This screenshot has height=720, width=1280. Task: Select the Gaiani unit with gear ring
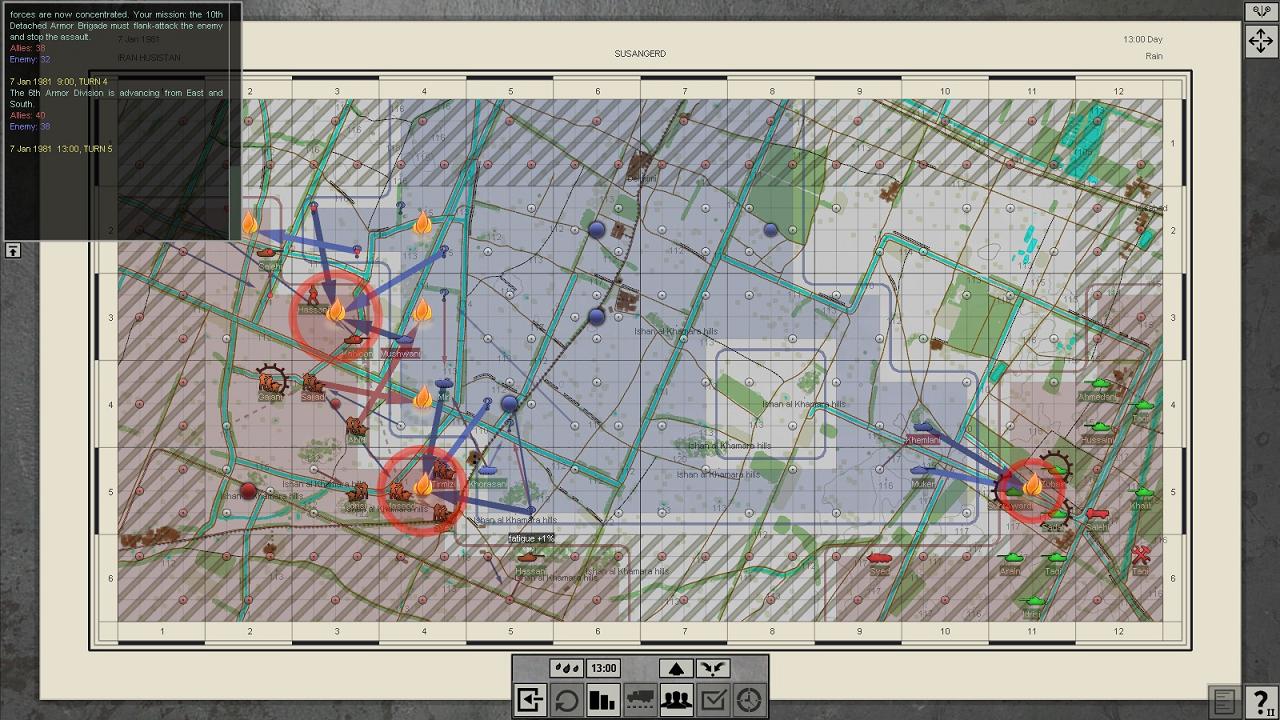pyautogui.click(x=270, y=382)
